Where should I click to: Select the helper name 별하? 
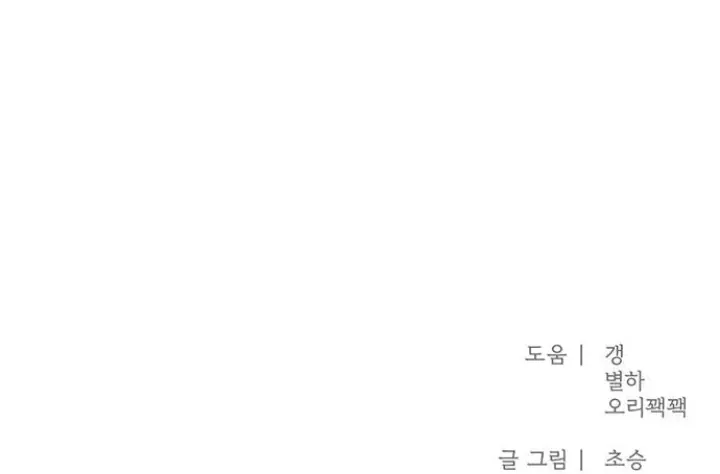click(x=624, y=381)
